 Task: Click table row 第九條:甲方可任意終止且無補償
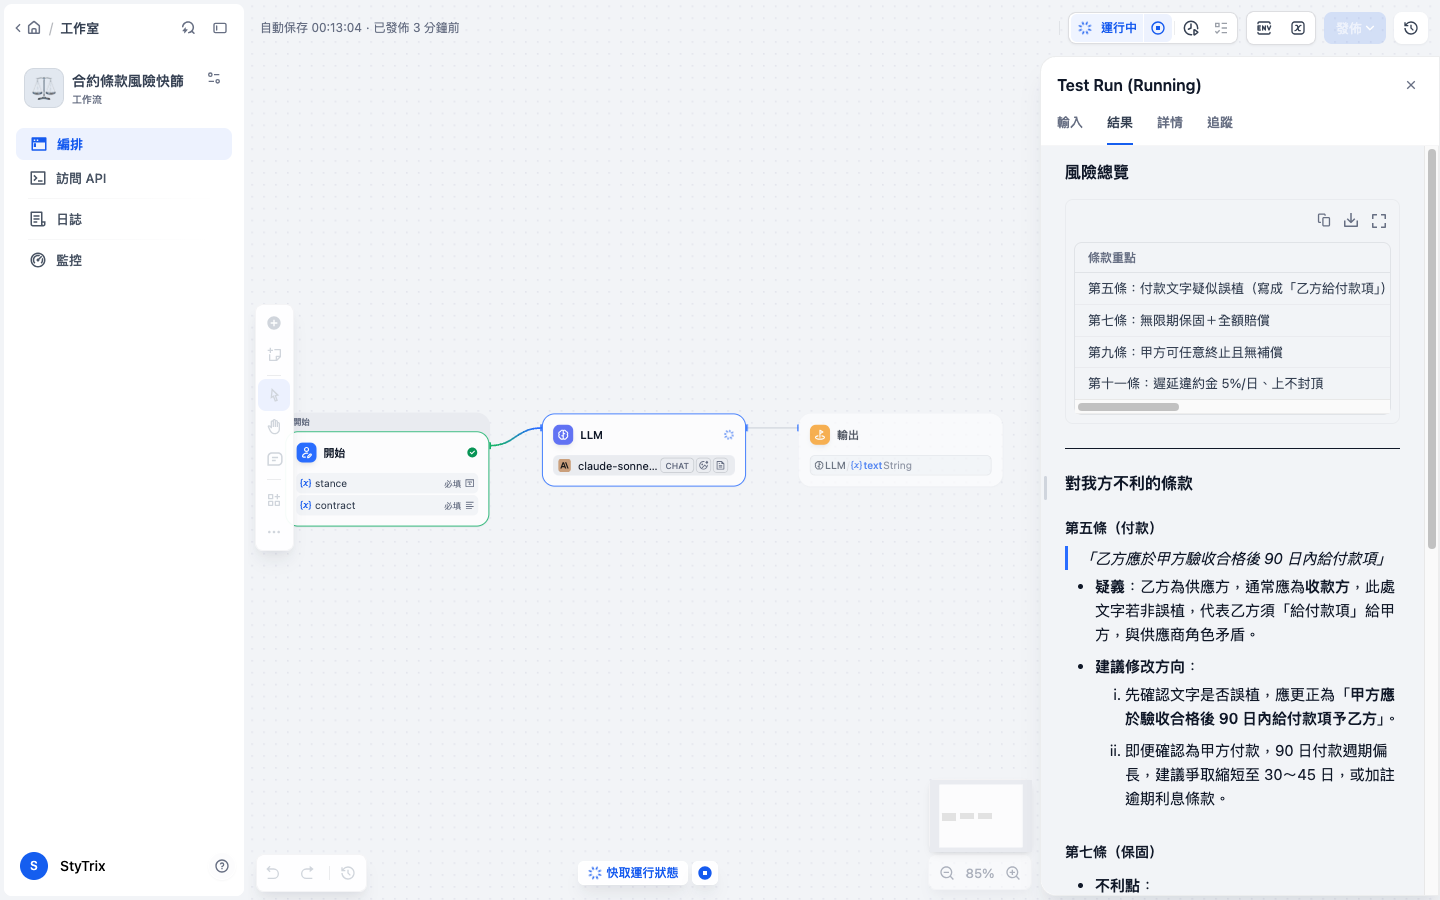(x=1232, y=352)
